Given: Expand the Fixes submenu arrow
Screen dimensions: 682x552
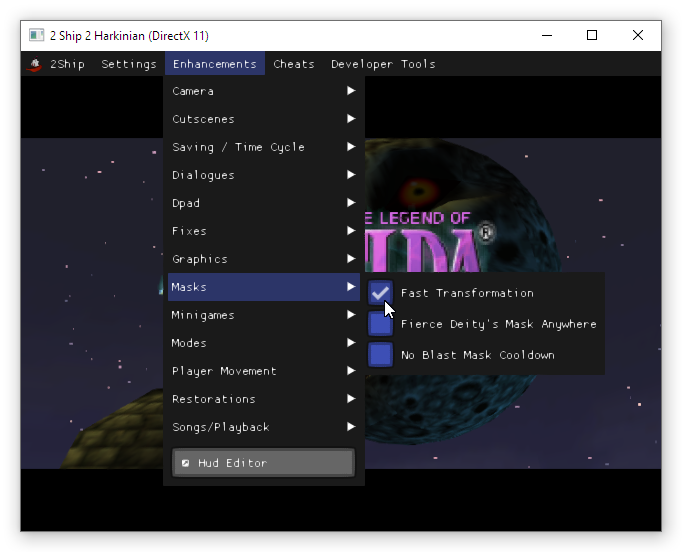Looking at the screenshot, I should (351, 231).
